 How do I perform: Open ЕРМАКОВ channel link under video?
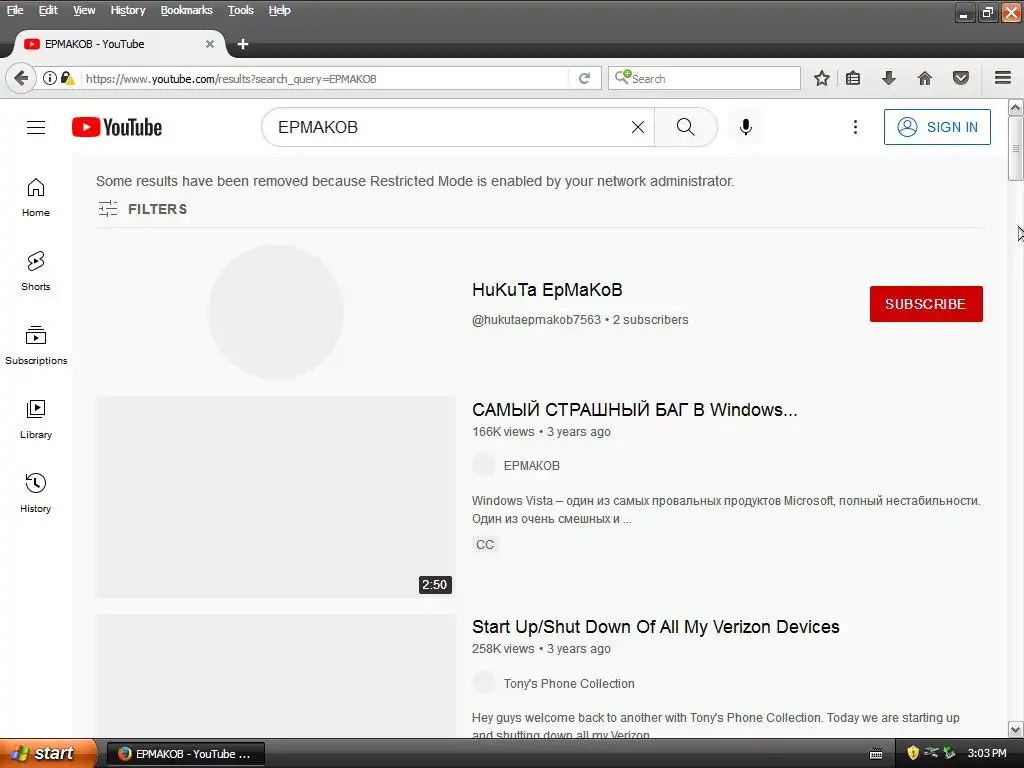coord(532,466)
